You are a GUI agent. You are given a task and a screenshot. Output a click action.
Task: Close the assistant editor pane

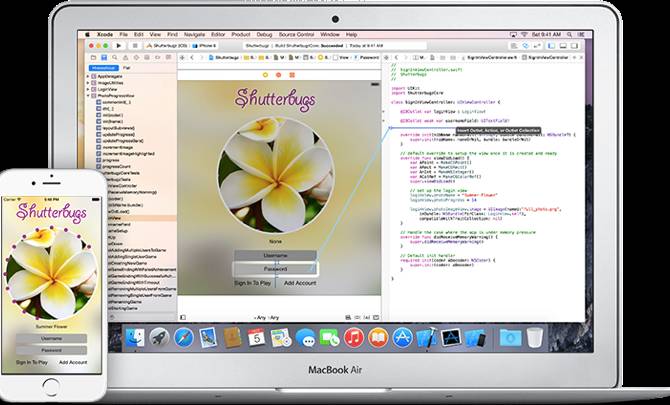[581, 57]
